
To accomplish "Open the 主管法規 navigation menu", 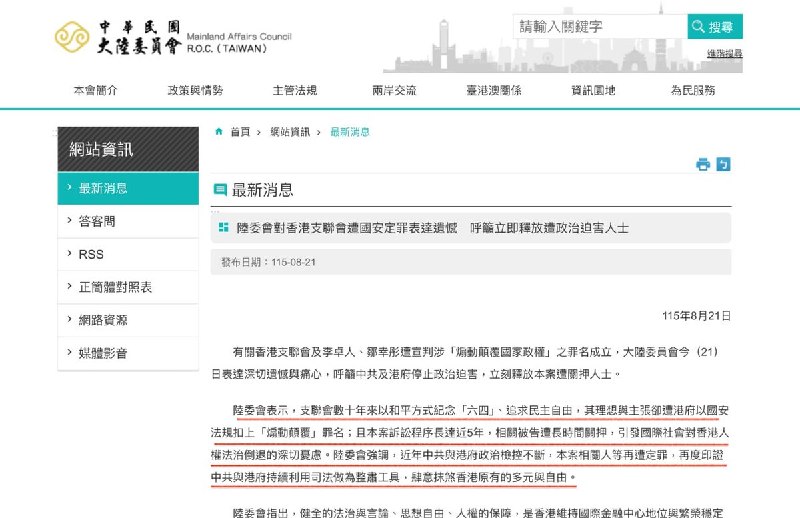I will tap(295, 90).
